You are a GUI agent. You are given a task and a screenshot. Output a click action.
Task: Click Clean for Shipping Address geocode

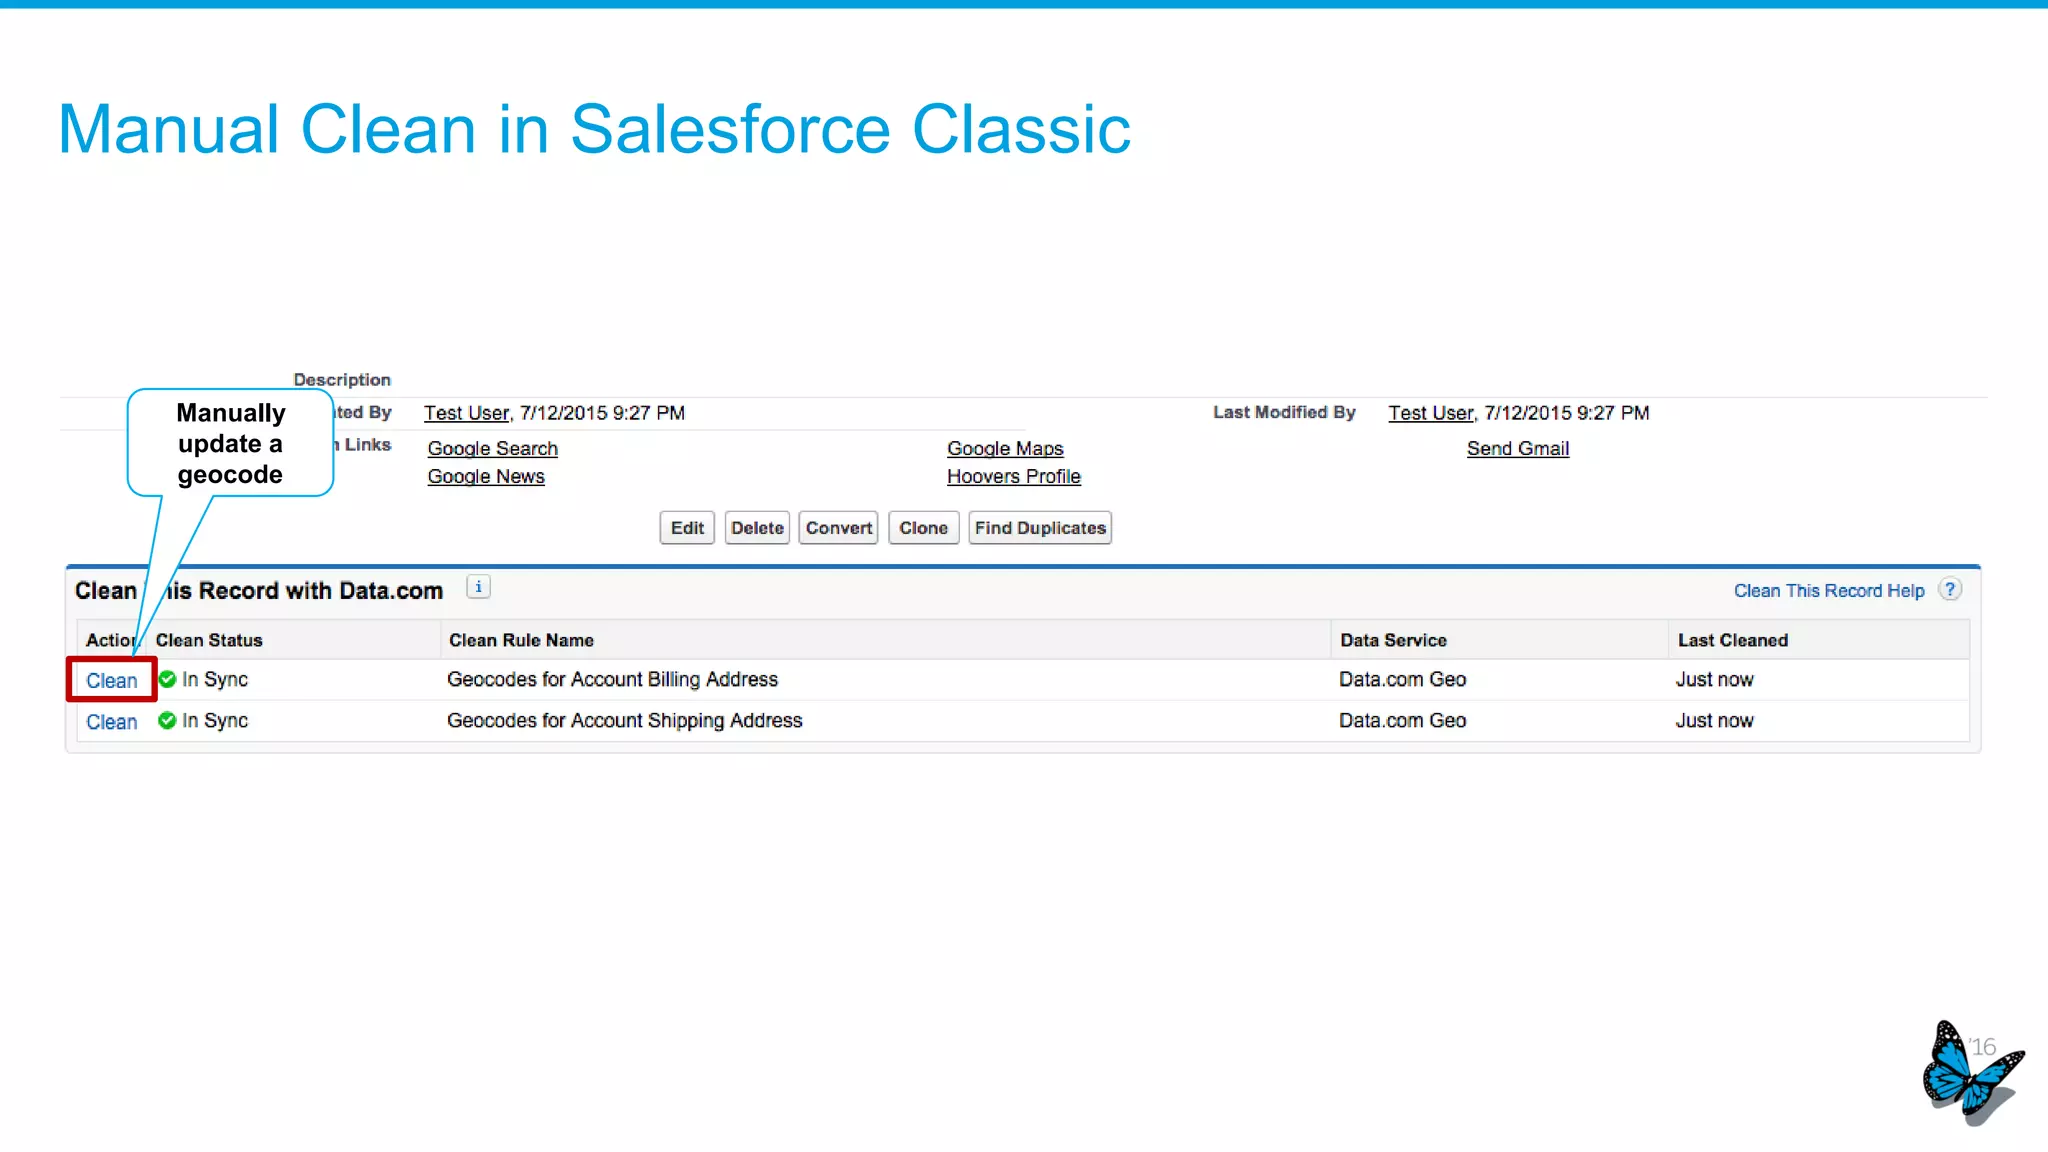pos(111,721)
